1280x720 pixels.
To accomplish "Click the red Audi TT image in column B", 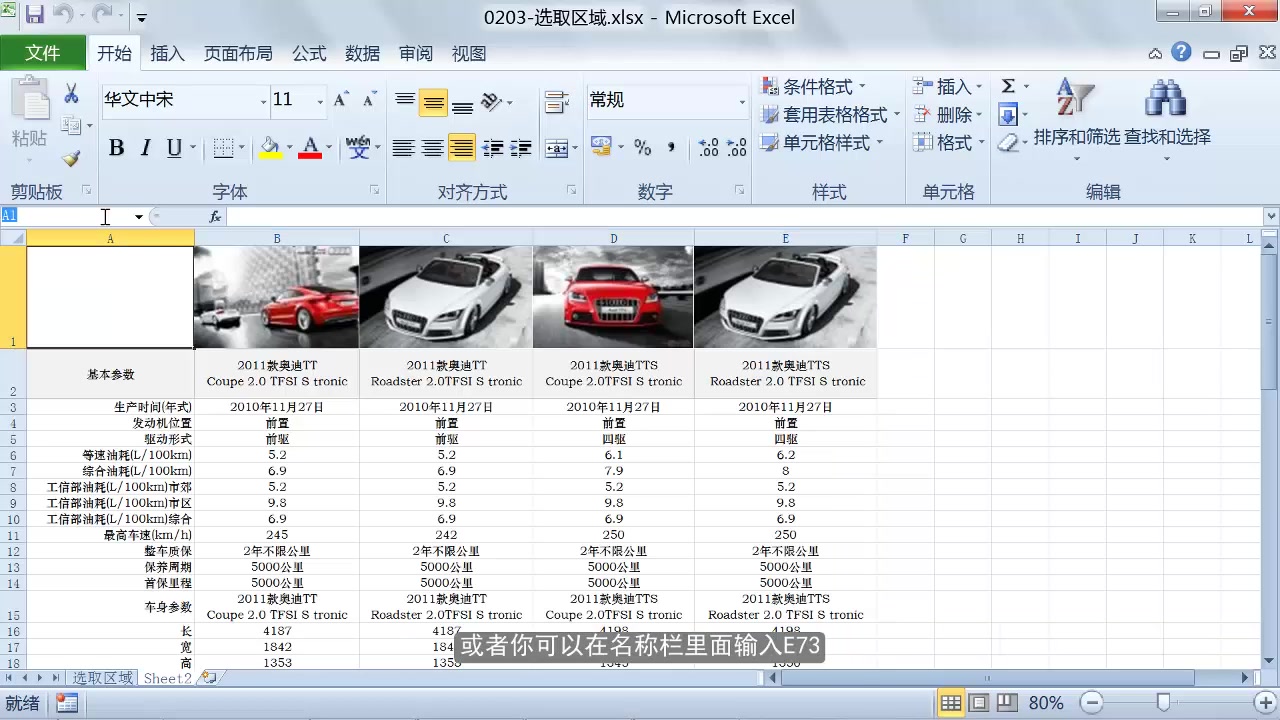I will [276, 297].
